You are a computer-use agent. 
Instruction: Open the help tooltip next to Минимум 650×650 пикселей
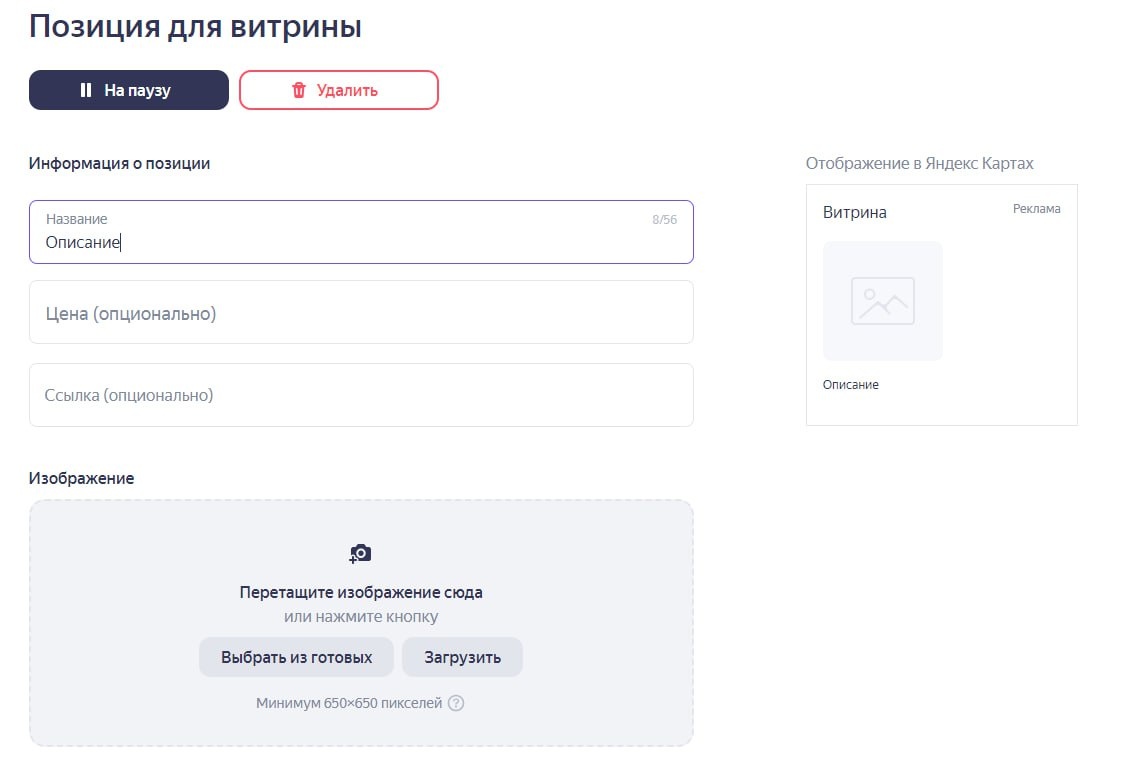456,703
